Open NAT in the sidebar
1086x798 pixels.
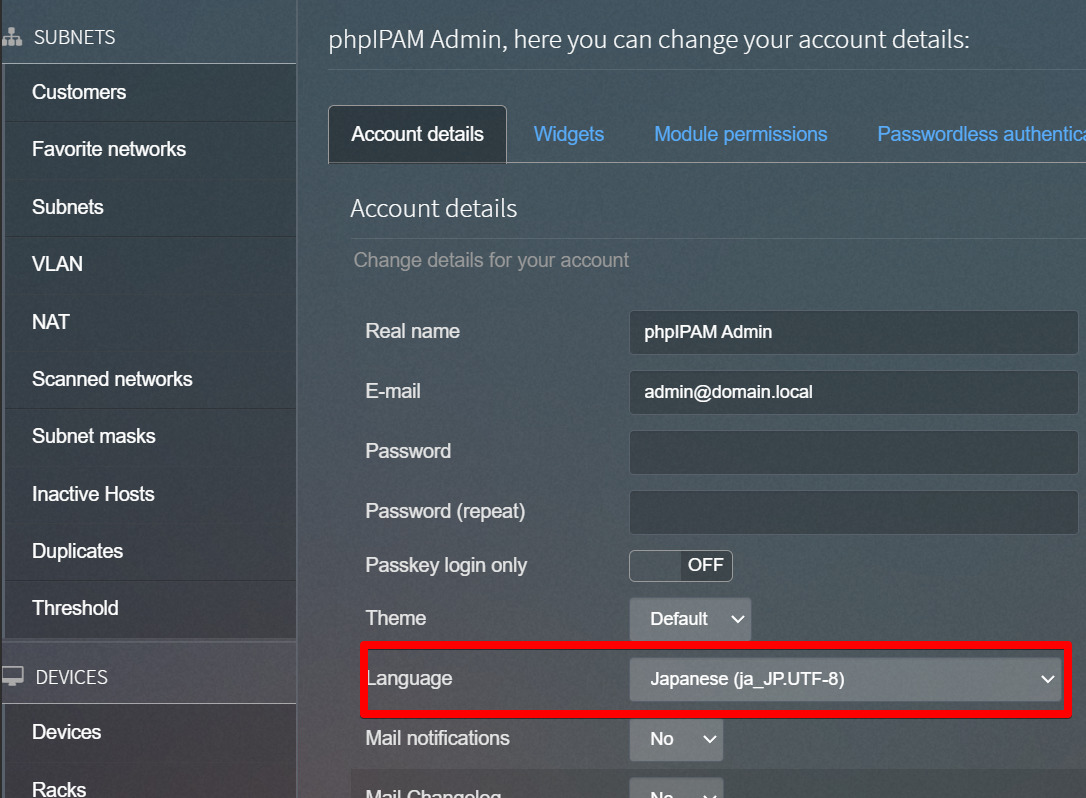(150, 322)
